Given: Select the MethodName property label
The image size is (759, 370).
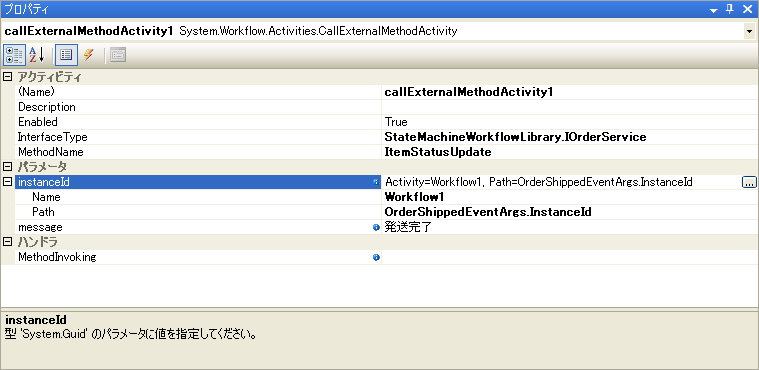Looking at the screenshot, I should (51, 152).
